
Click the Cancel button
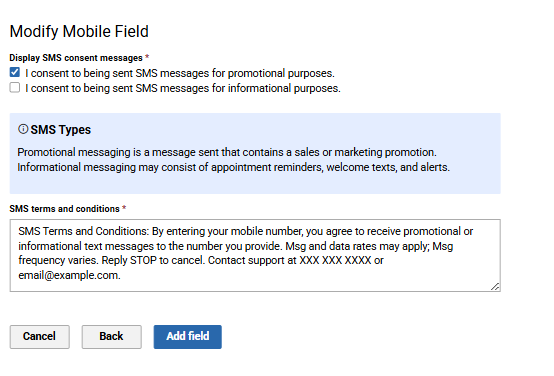pyautogui.click(x=40, y=337)
